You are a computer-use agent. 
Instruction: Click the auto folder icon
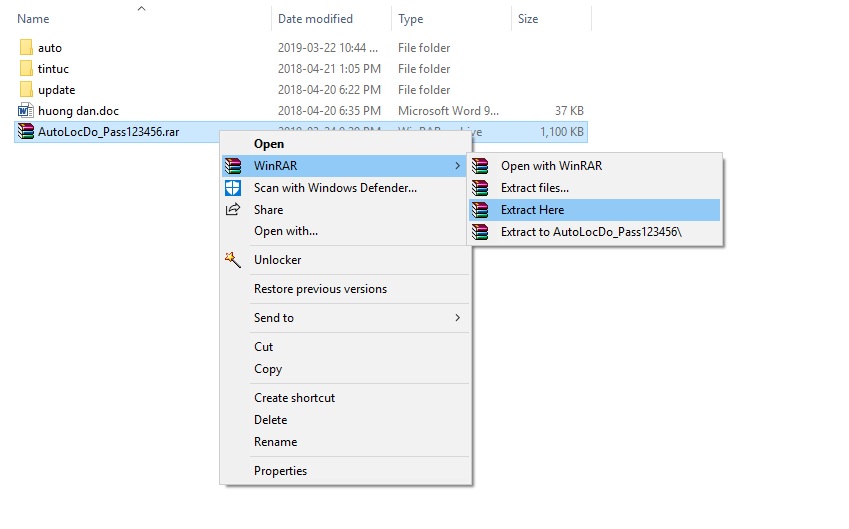[26, 48]
